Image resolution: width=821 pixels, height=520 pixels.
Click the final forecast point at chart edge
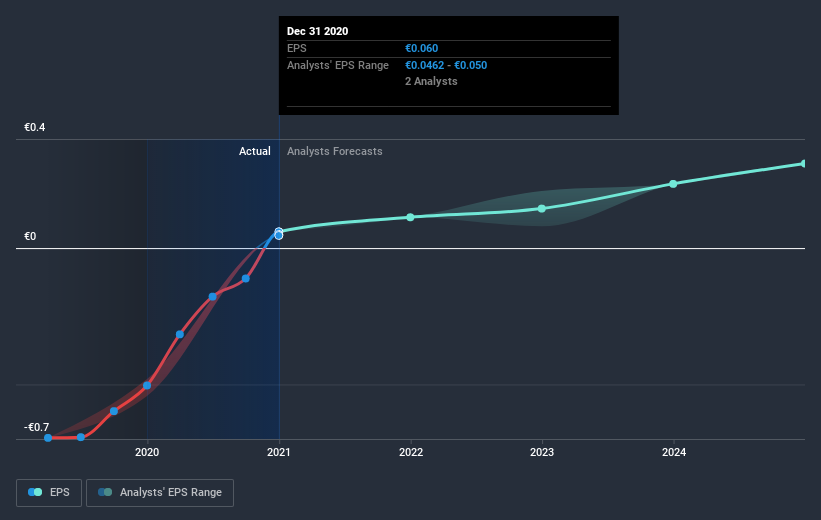click(x=803, y=164)
